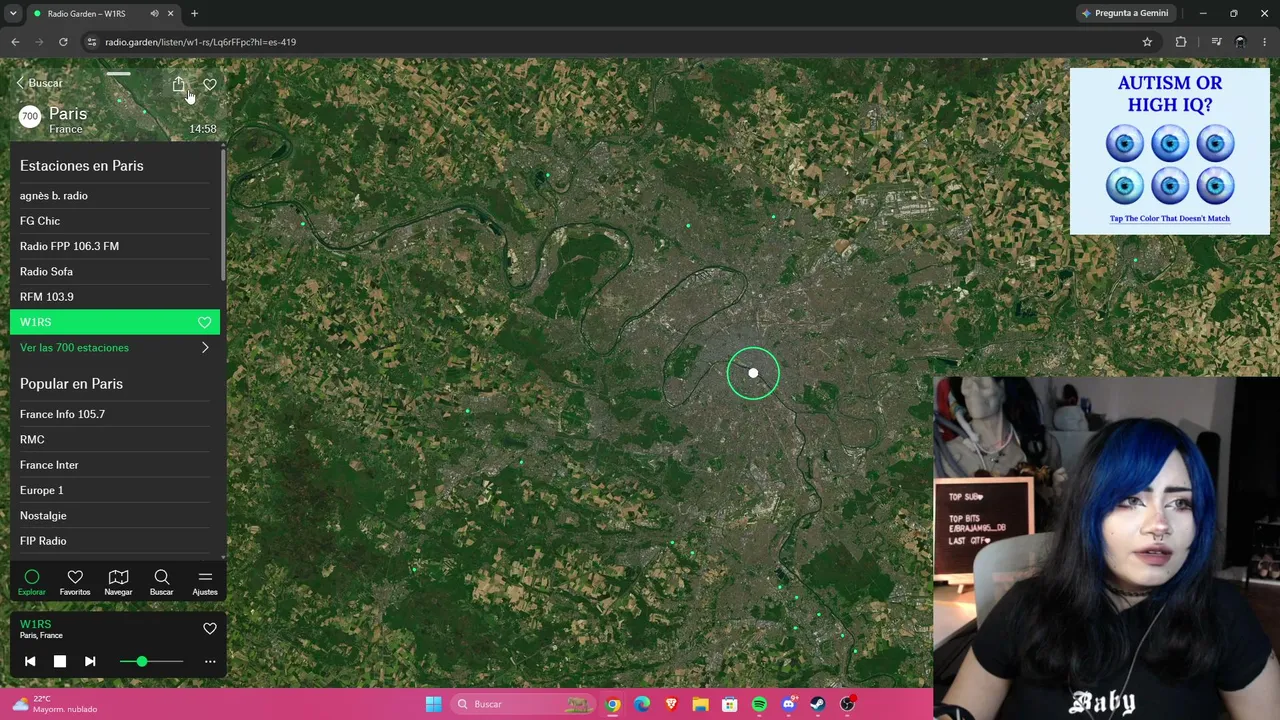Open the Navegar tab
The image size is (1280, 720).
pos(118,582)
